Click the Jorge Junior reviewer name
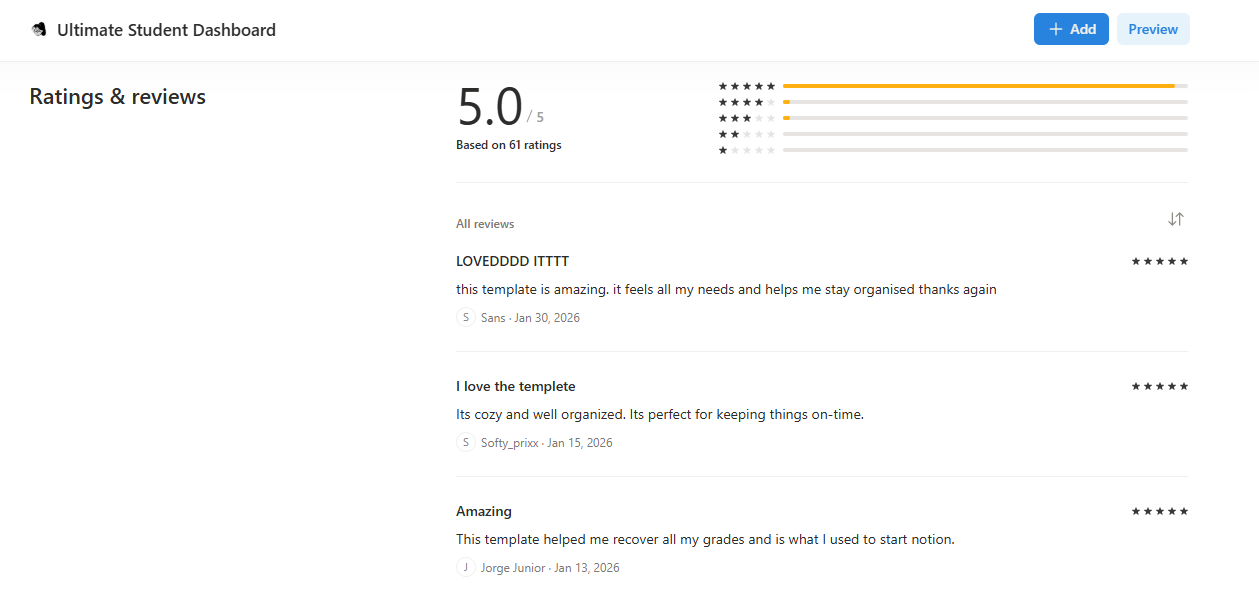This screenshot has width=1259, height=600. click(x=513, y=568)
